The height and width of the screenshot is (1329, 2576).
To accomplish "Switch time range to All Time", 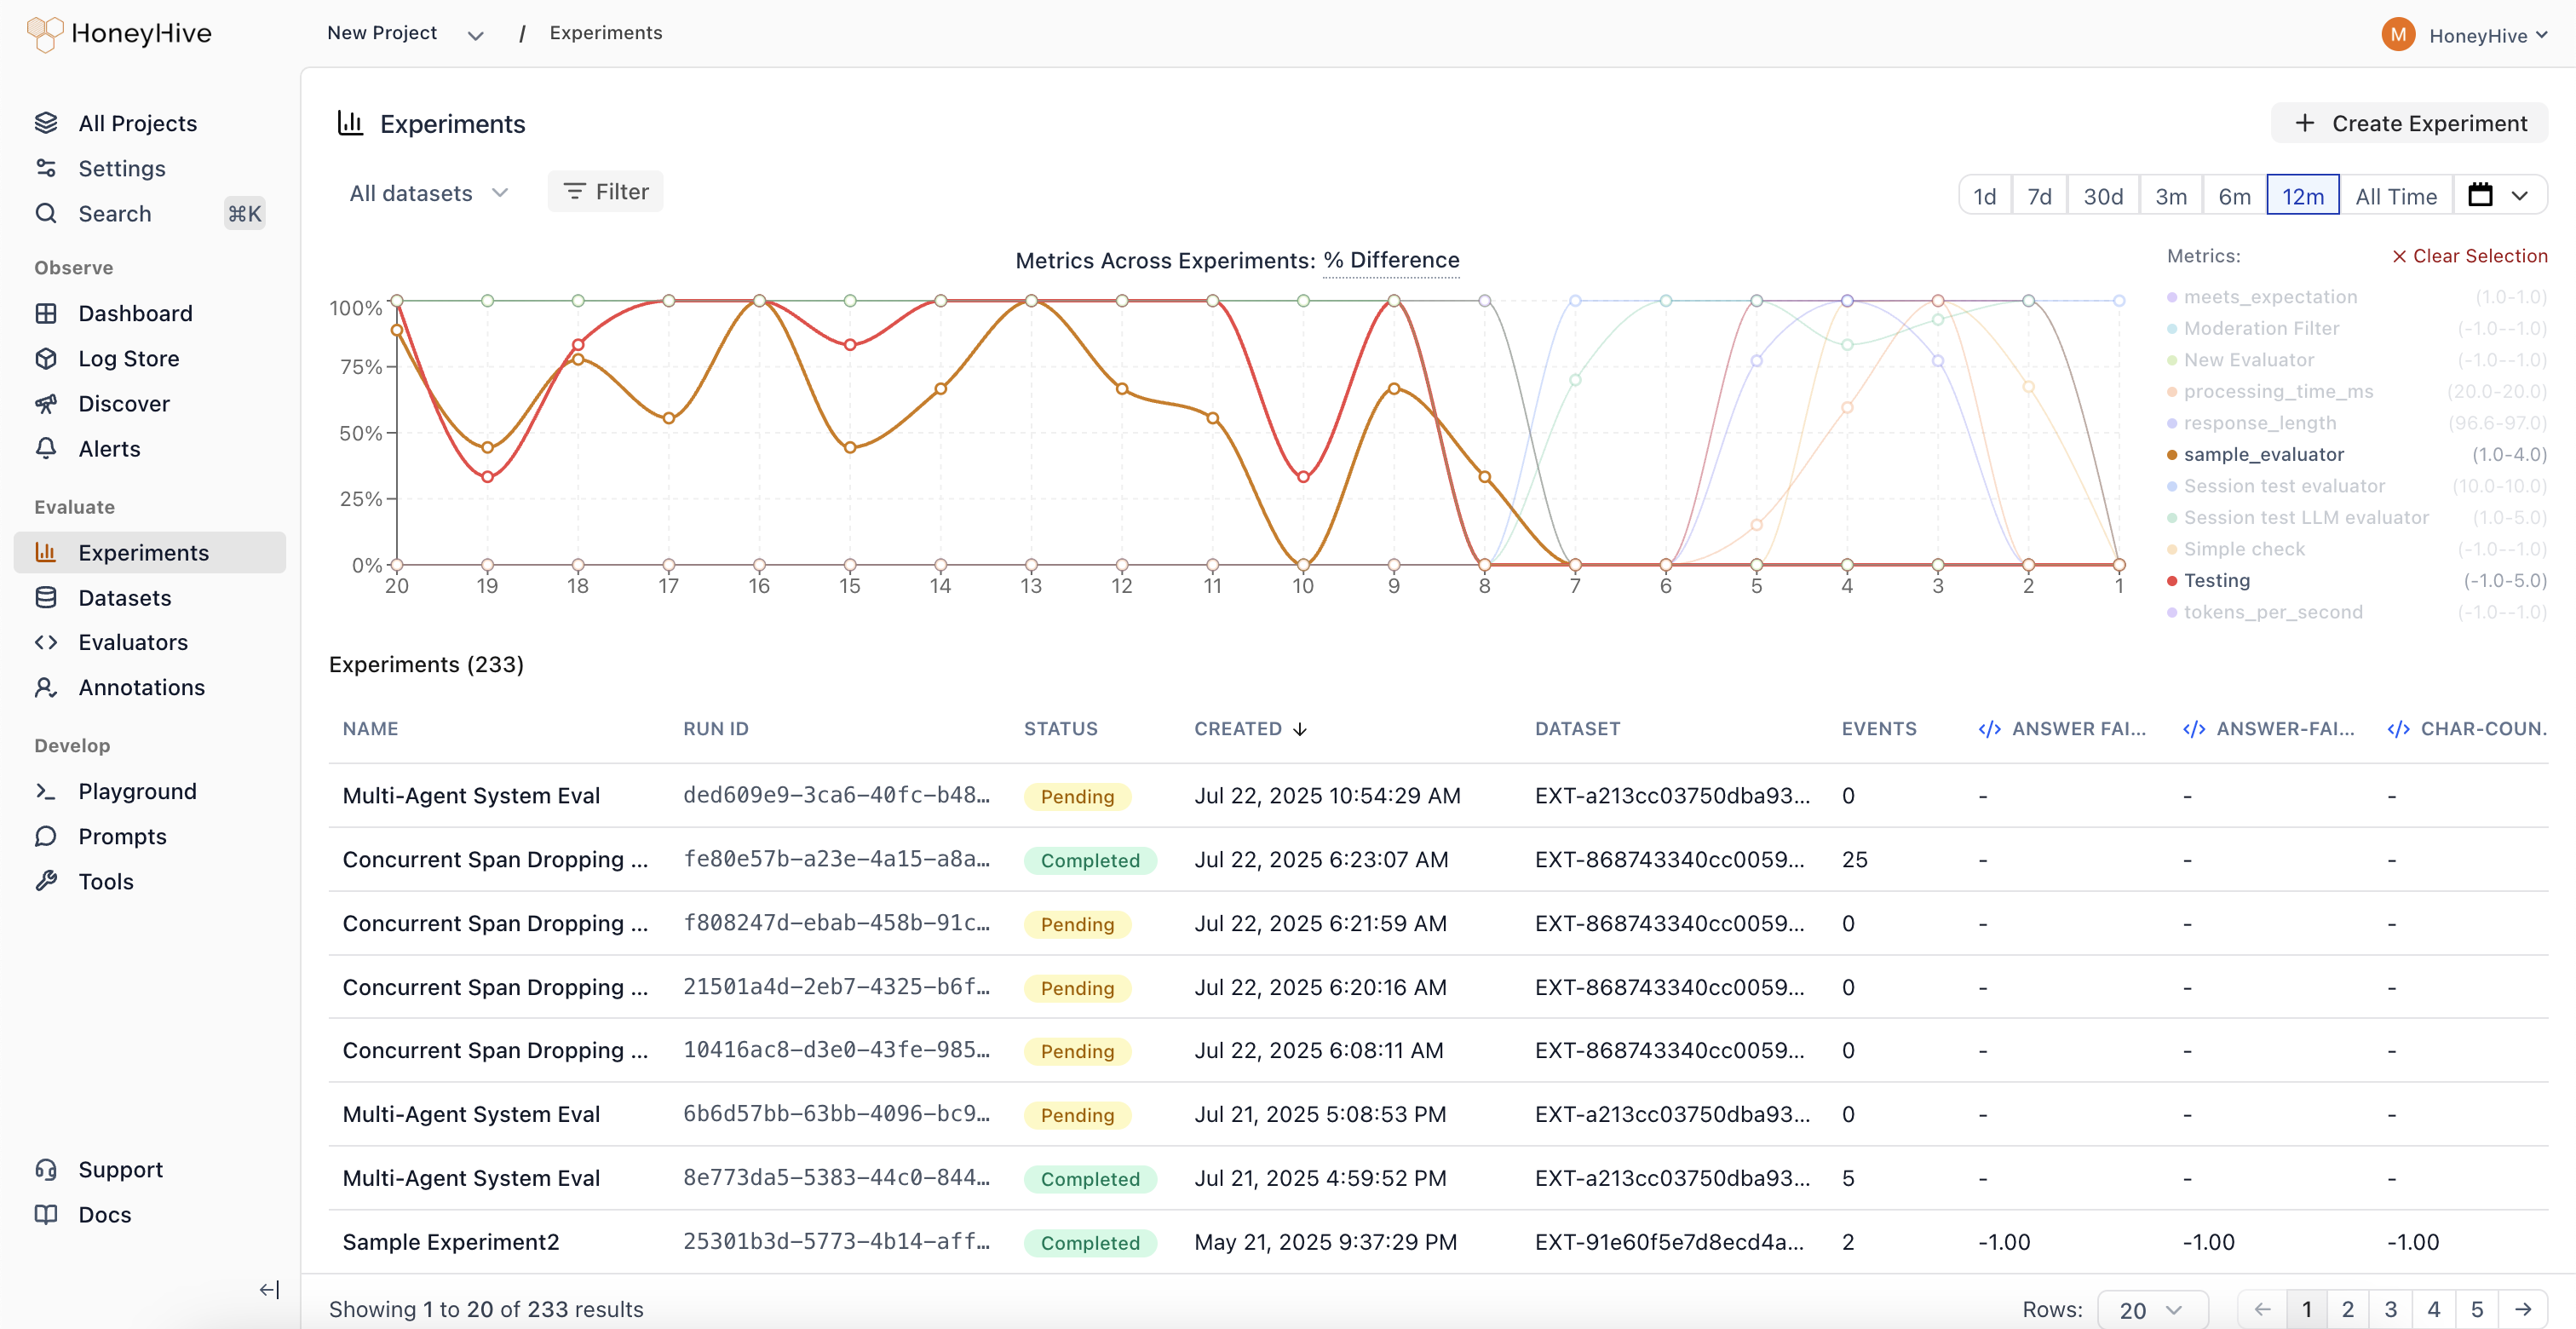I will (x=2395, y=196).
